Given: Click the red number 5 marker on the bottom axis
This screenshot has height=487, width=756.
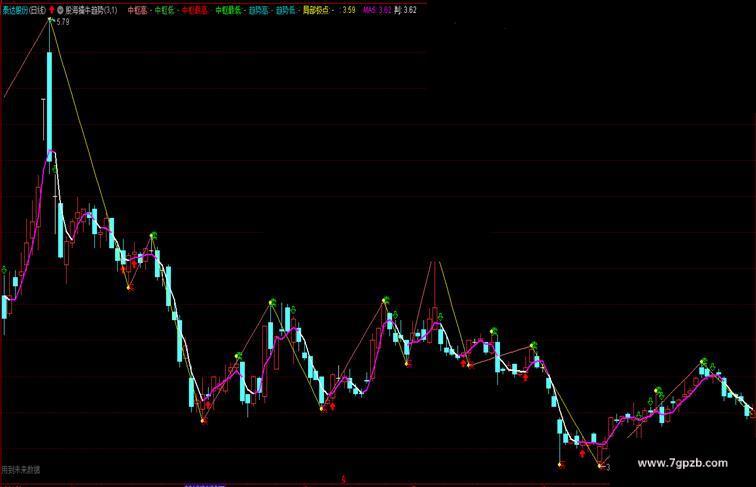Looking at the screenshot, I should point(344,479).
